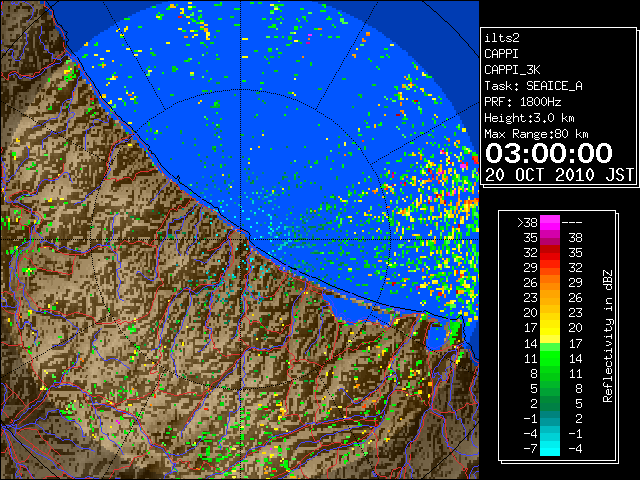This screenshot has width=640, height=480.
Task: Click the 'Max Range:80 km' text
Action: [x=536, y=134]
